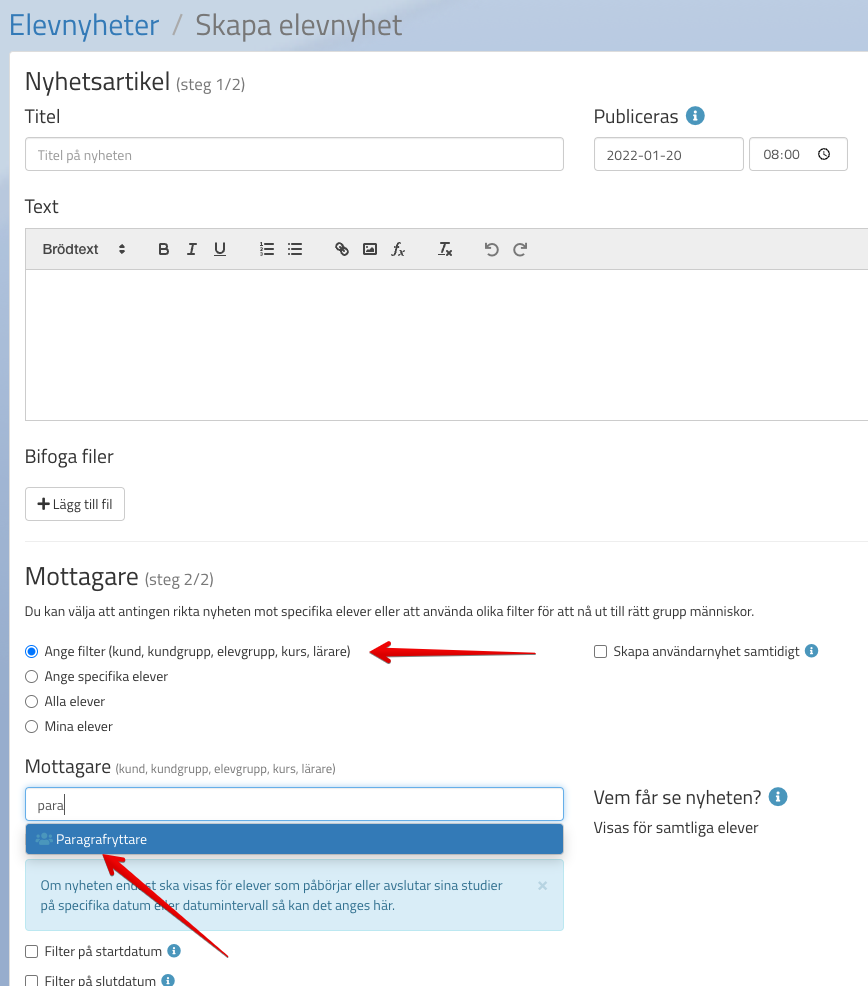Open the Brödtext paragraph style dropdown
Screen dimensions: 868x986
pyautogui.click(x=84, y=249)
